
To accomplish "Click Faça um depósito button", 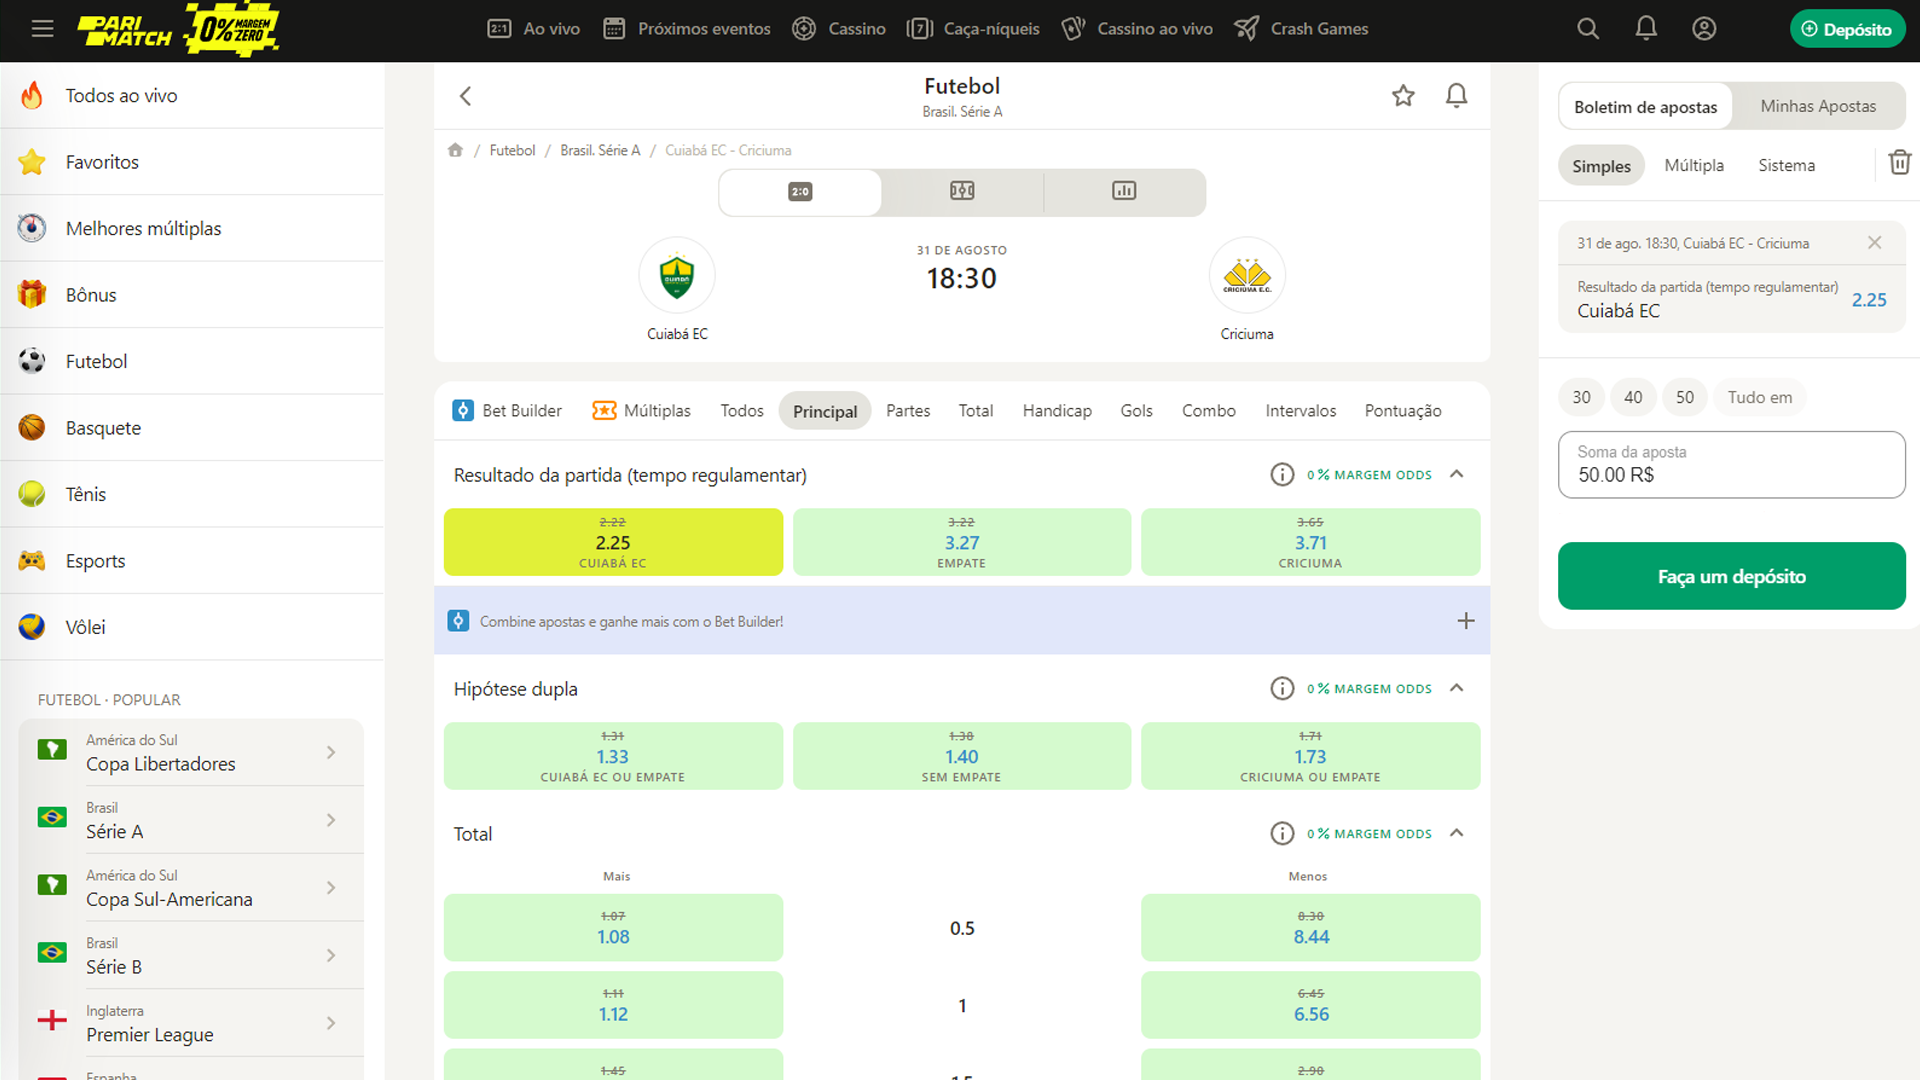I will coord(1731,576).
